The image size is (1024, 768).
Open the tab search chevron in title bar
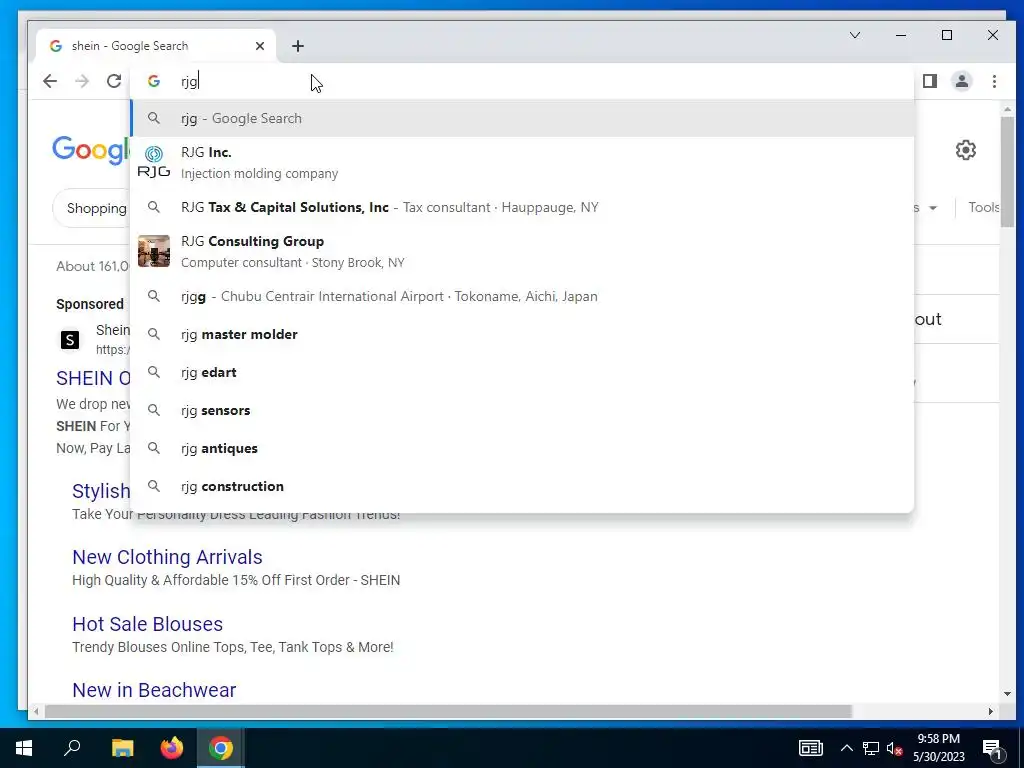855,35
